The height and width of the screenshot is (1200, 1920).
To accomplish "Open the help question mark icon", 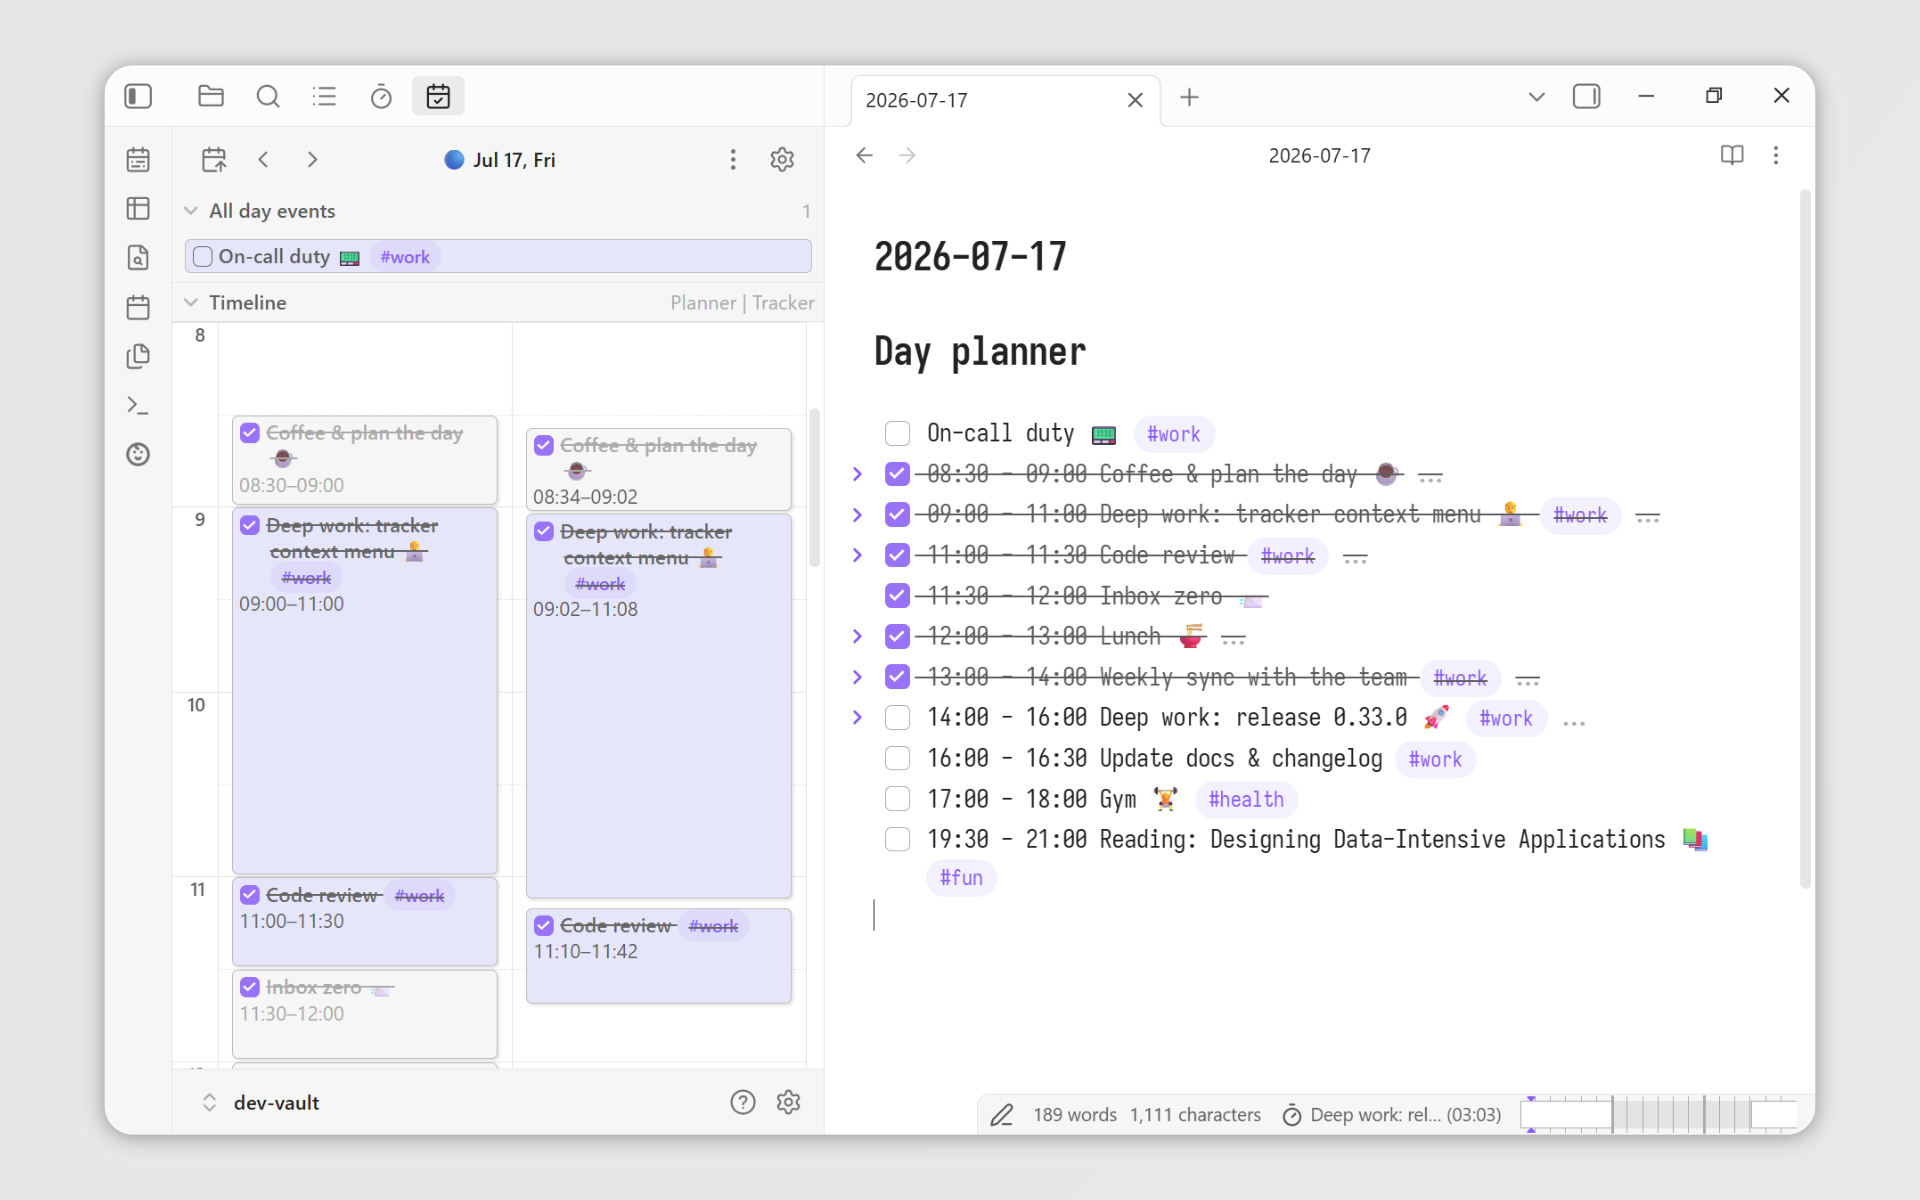I will click(x=743, y=1102).
